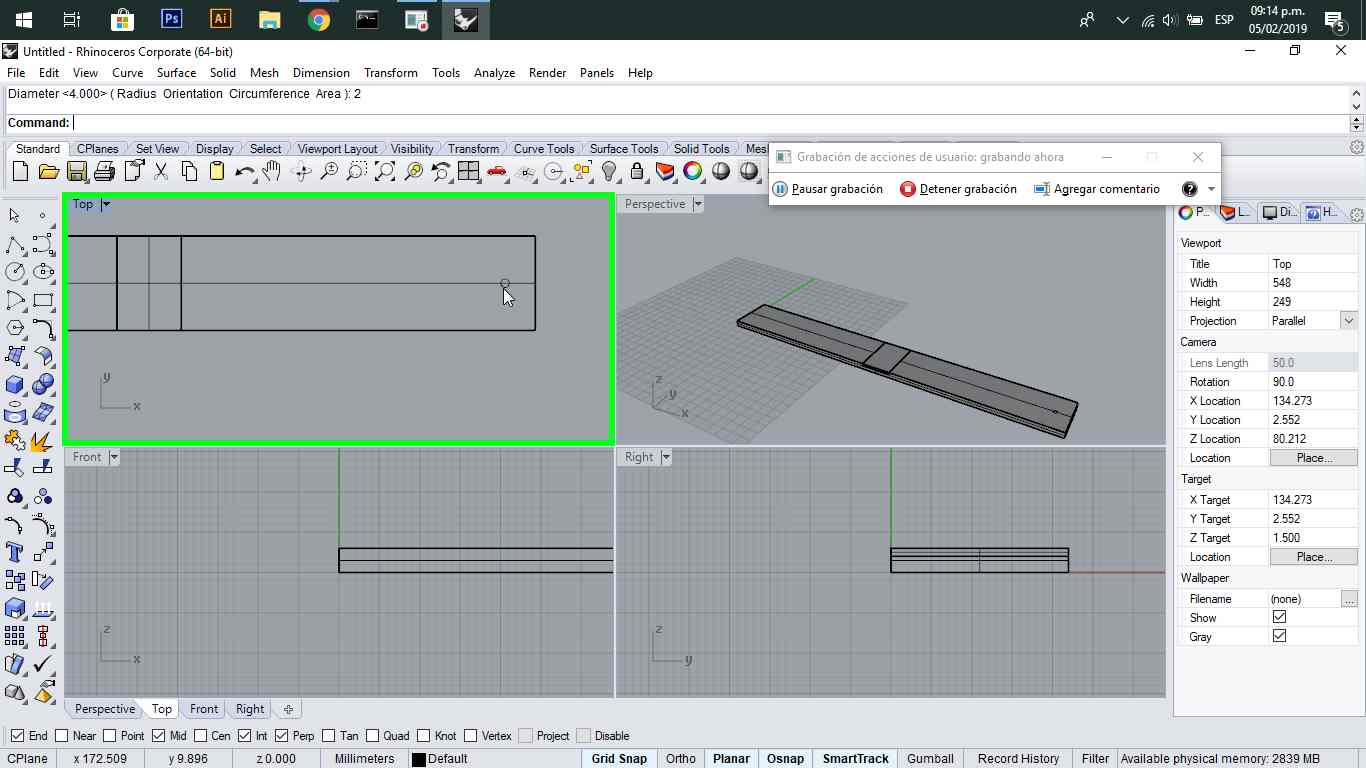Open the Perspective viewport dropdown arrow

698,204
